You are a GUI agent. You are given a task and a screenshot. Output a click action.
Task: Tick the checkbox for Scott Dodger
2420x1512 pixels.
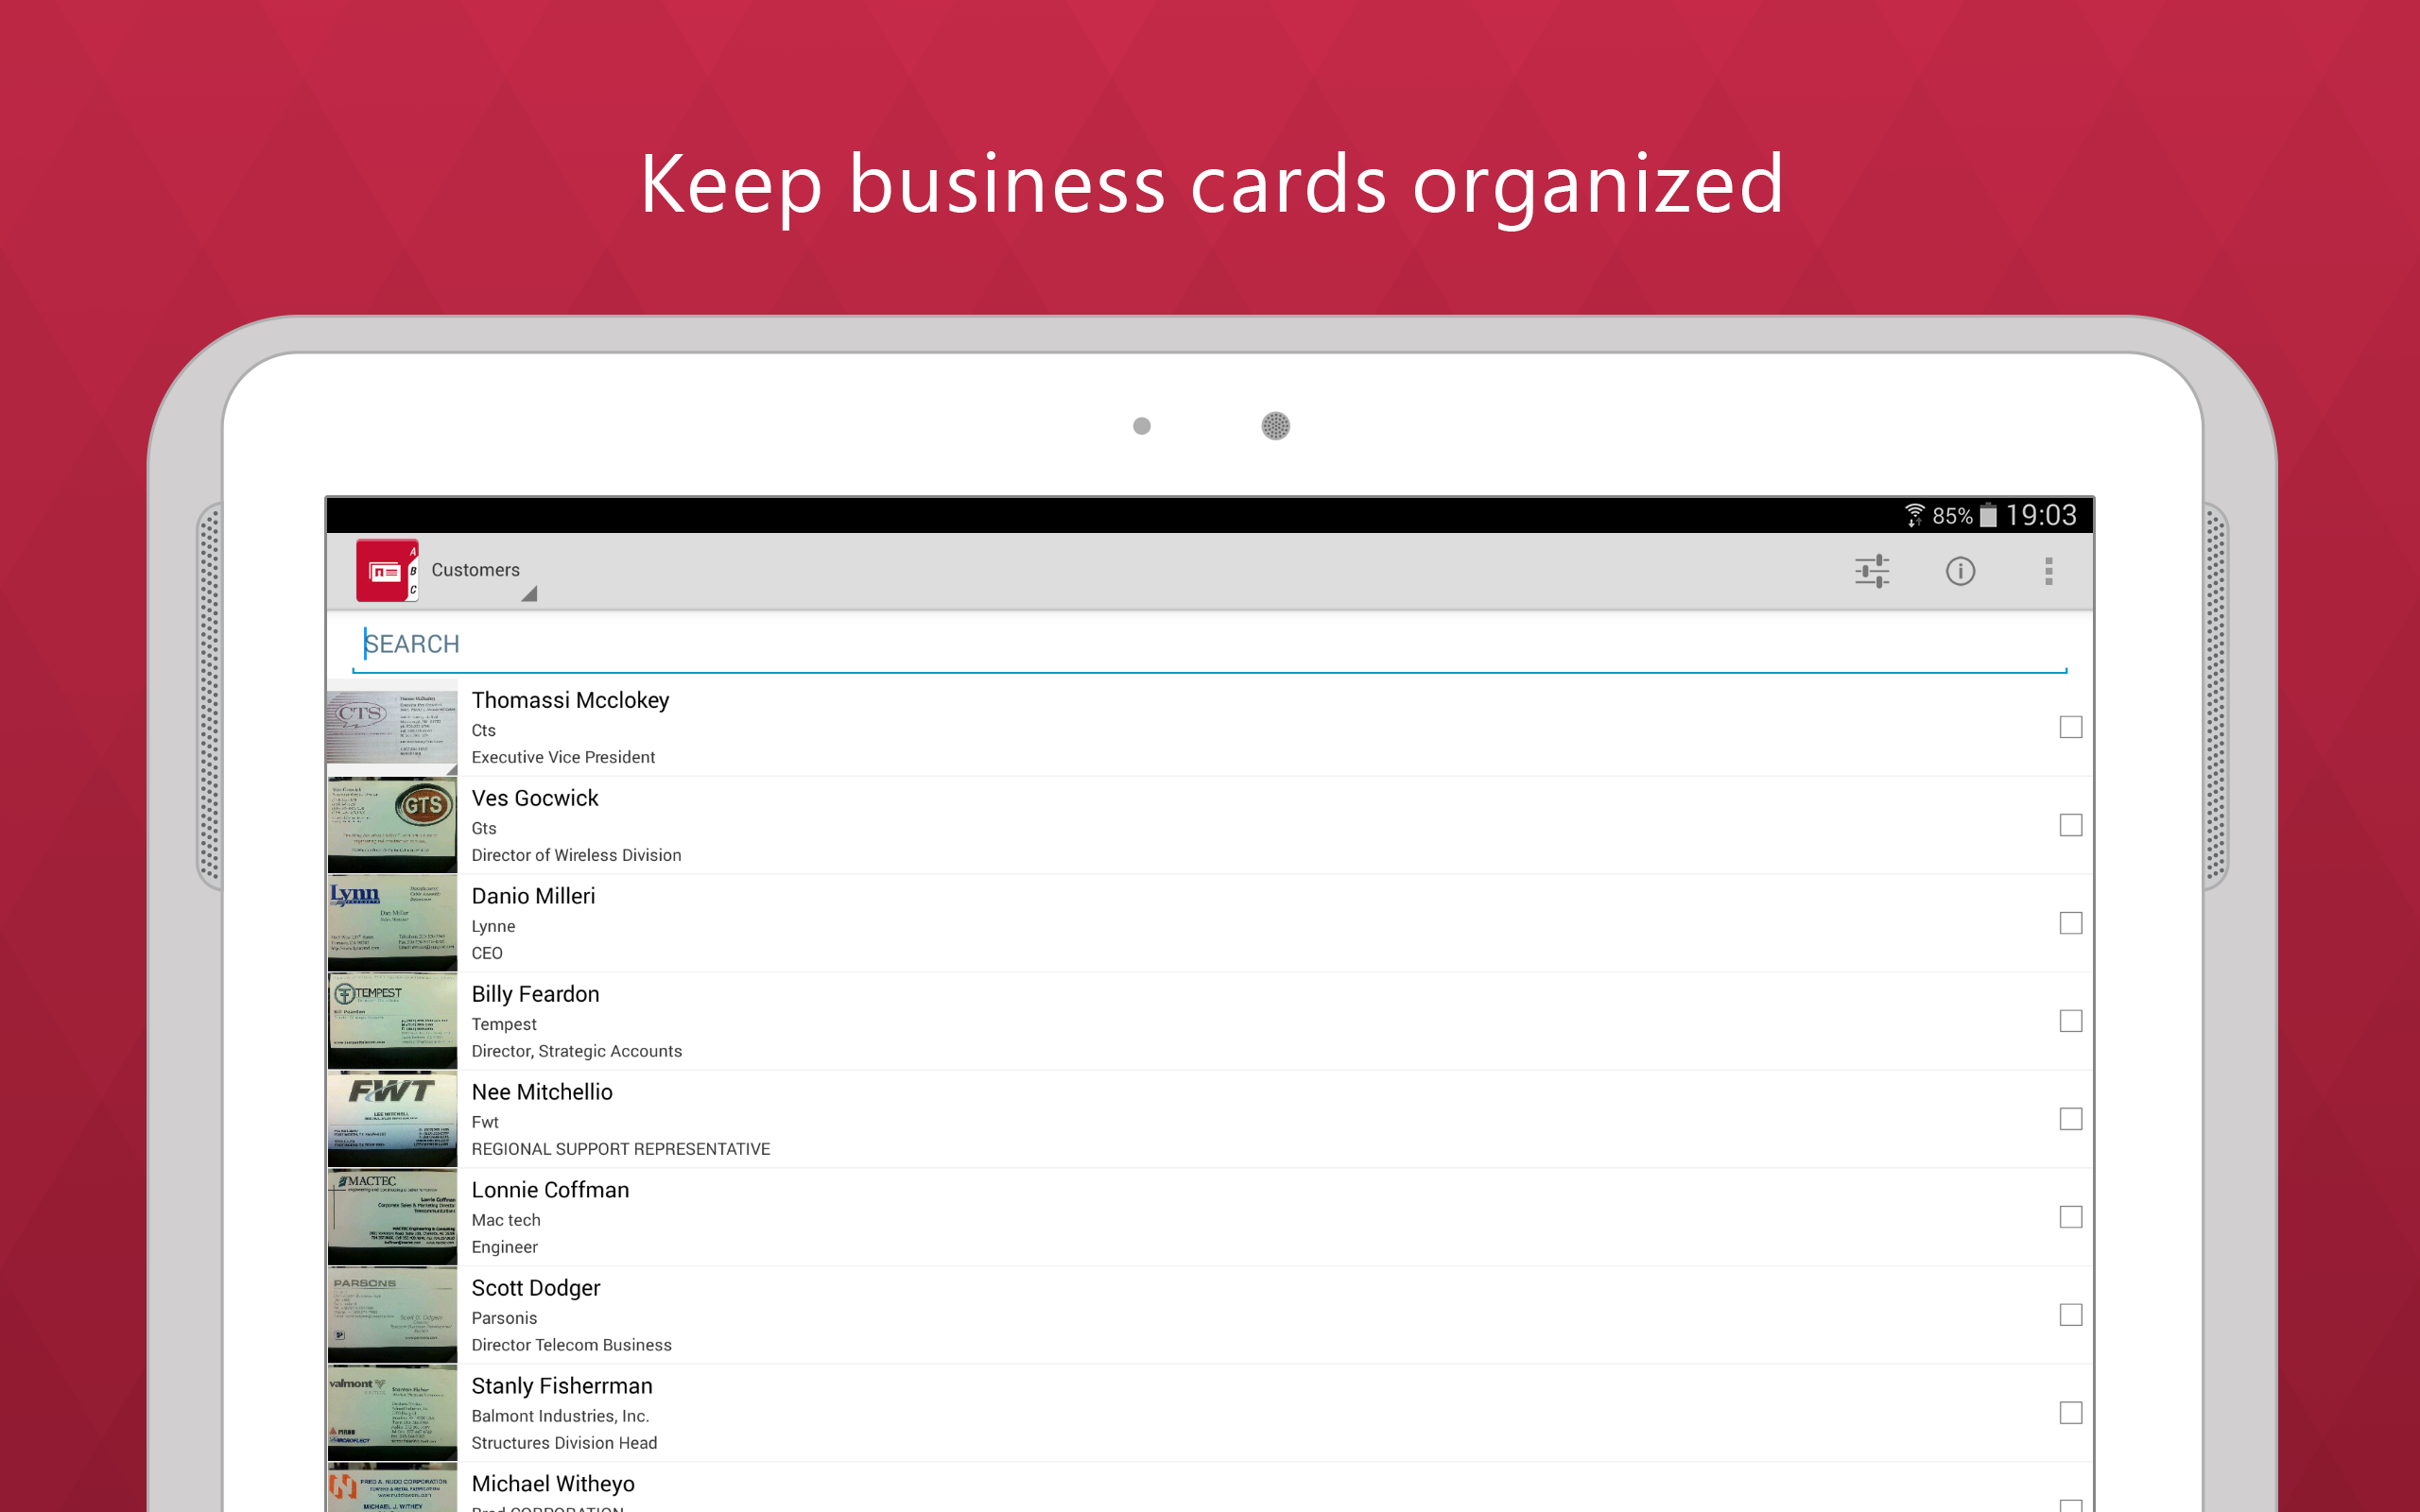(x=2070, y=1315)
